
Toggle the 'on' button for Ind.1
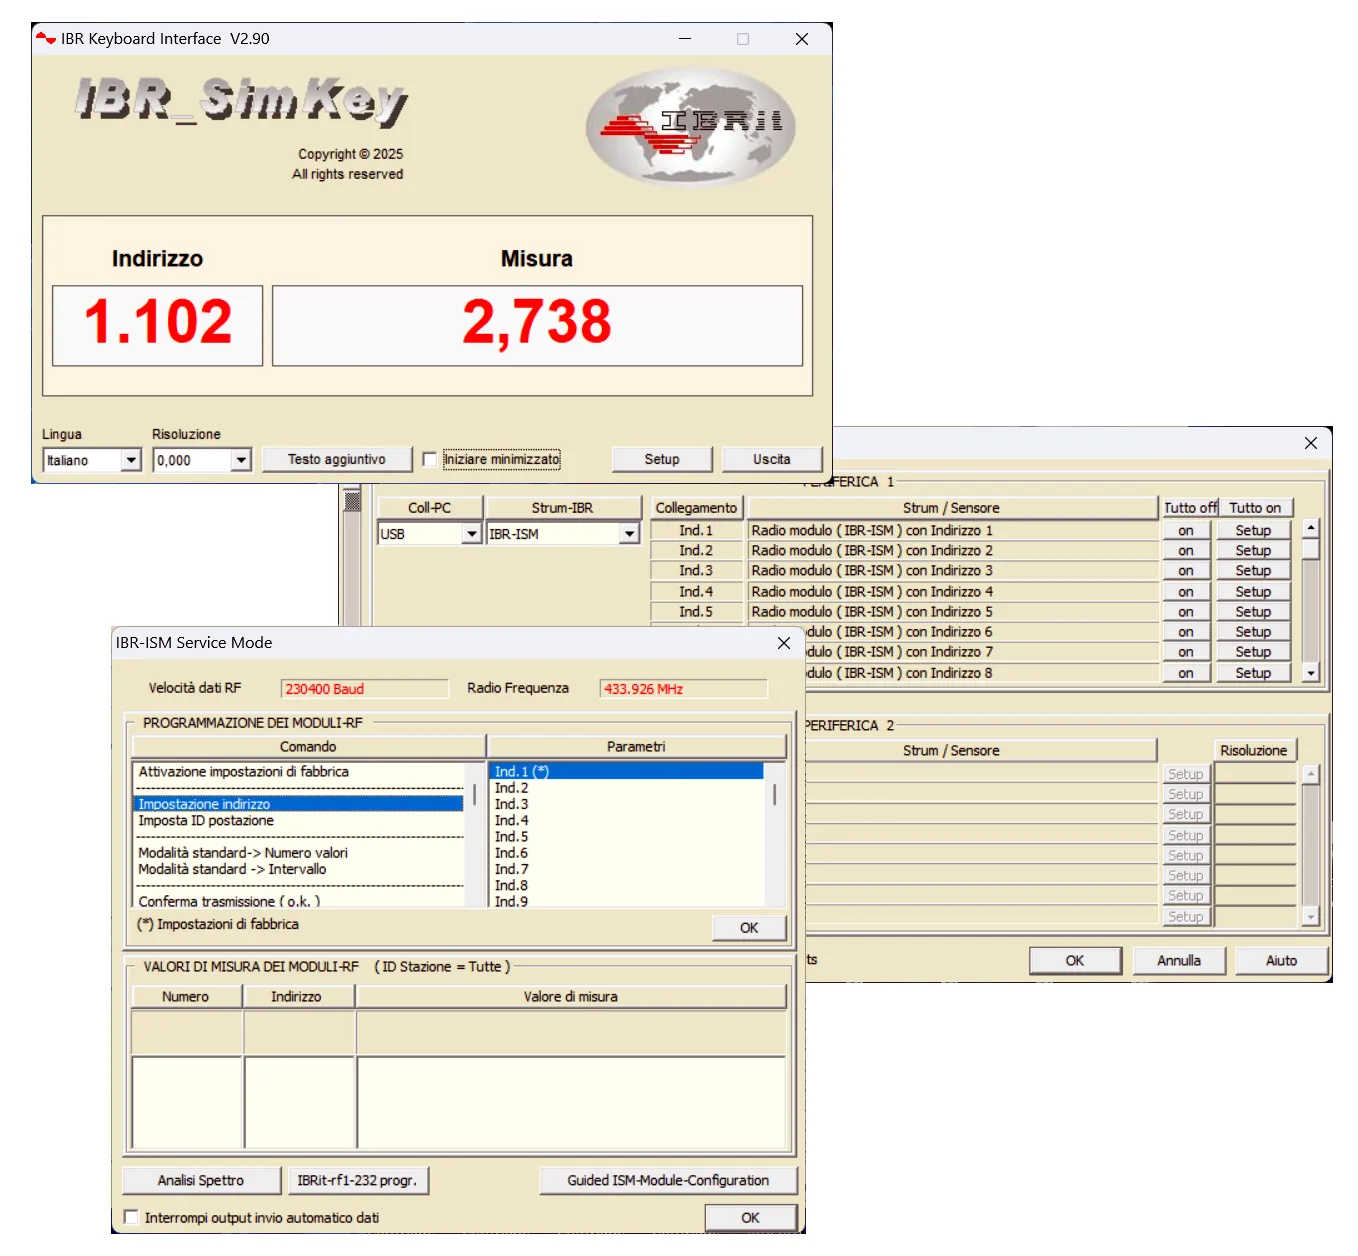pyautogui.click(x=1186, y=531)
